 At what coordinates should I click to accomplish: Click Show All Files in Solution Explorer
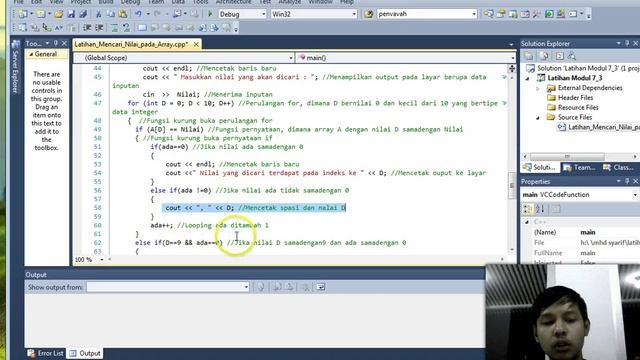pos(544,56)
